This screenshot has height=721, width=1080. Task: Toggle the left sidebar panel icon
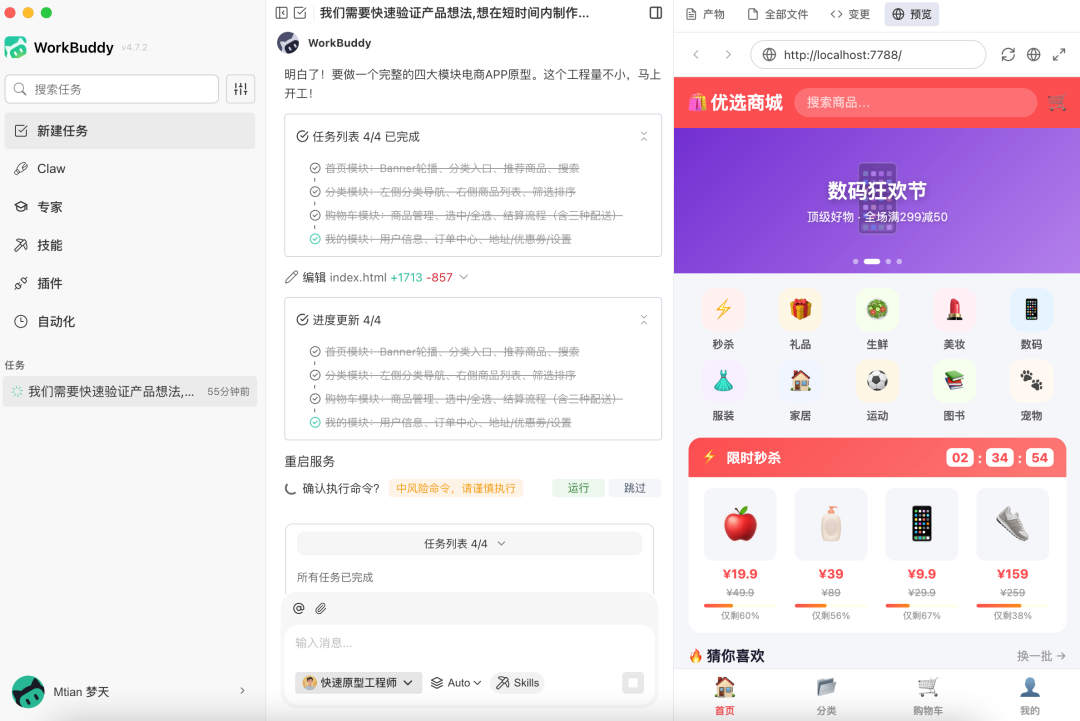(x=282, y=12)
